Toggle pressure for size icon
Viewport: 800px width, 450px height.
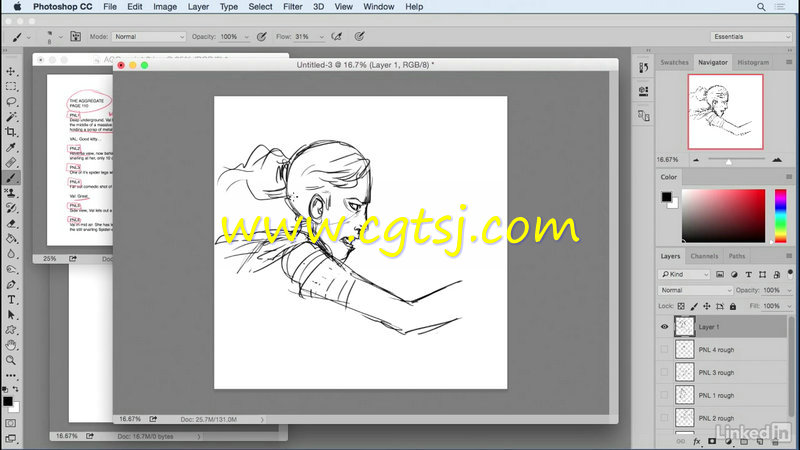click(x=359, y=37)
